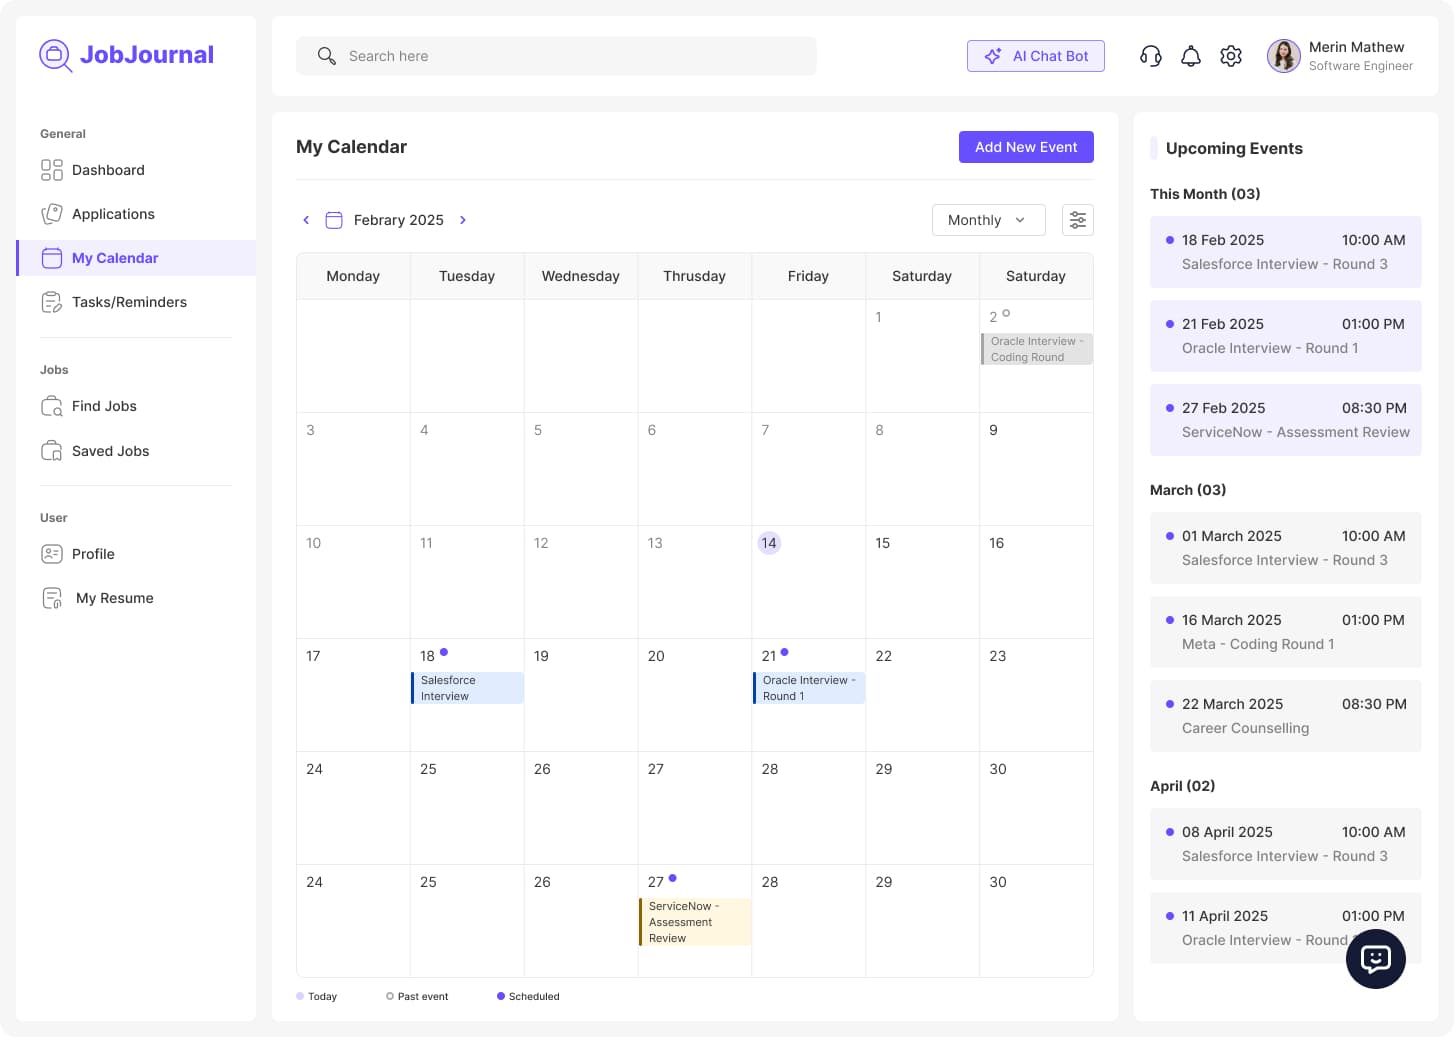
Task: Click the Search here input field
Action: 556,56
